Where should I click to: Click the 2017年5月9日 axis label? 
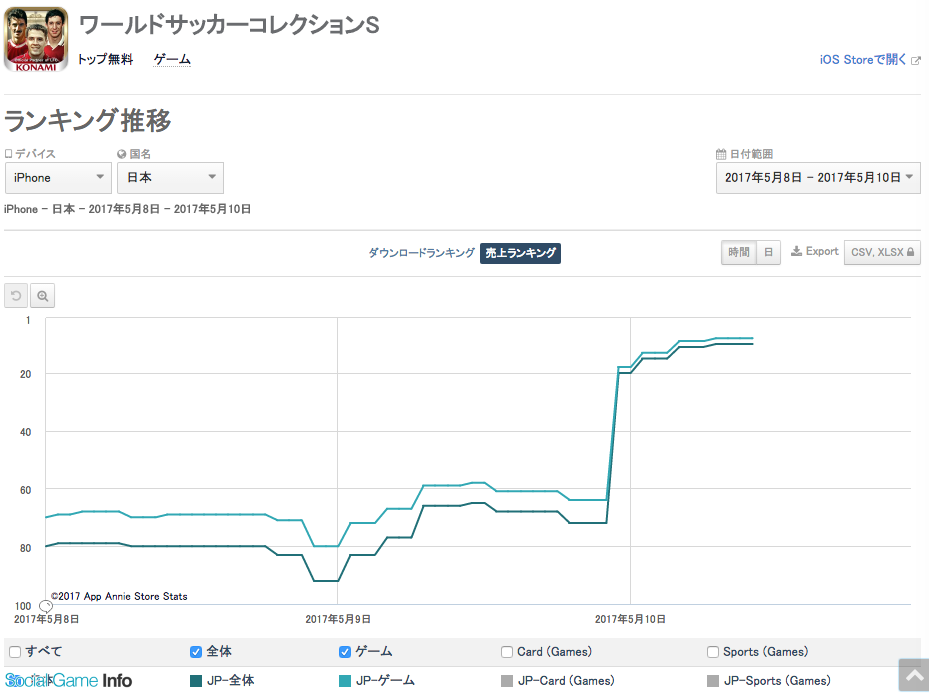pyautogui.click(x=338, y=619)
